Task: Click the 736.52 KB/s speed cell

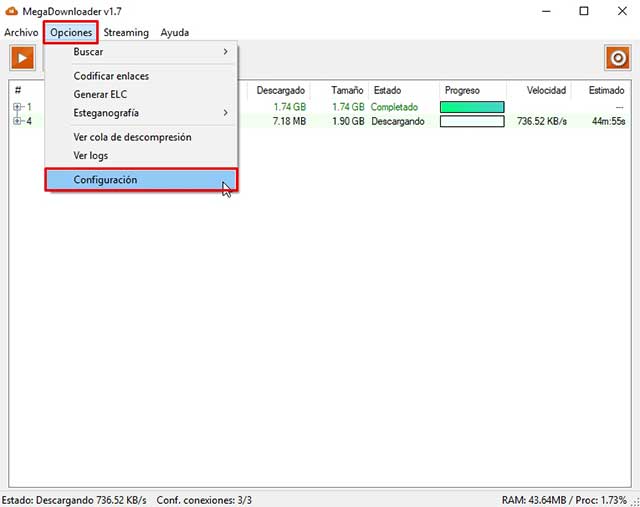Action: pos(542,121)
